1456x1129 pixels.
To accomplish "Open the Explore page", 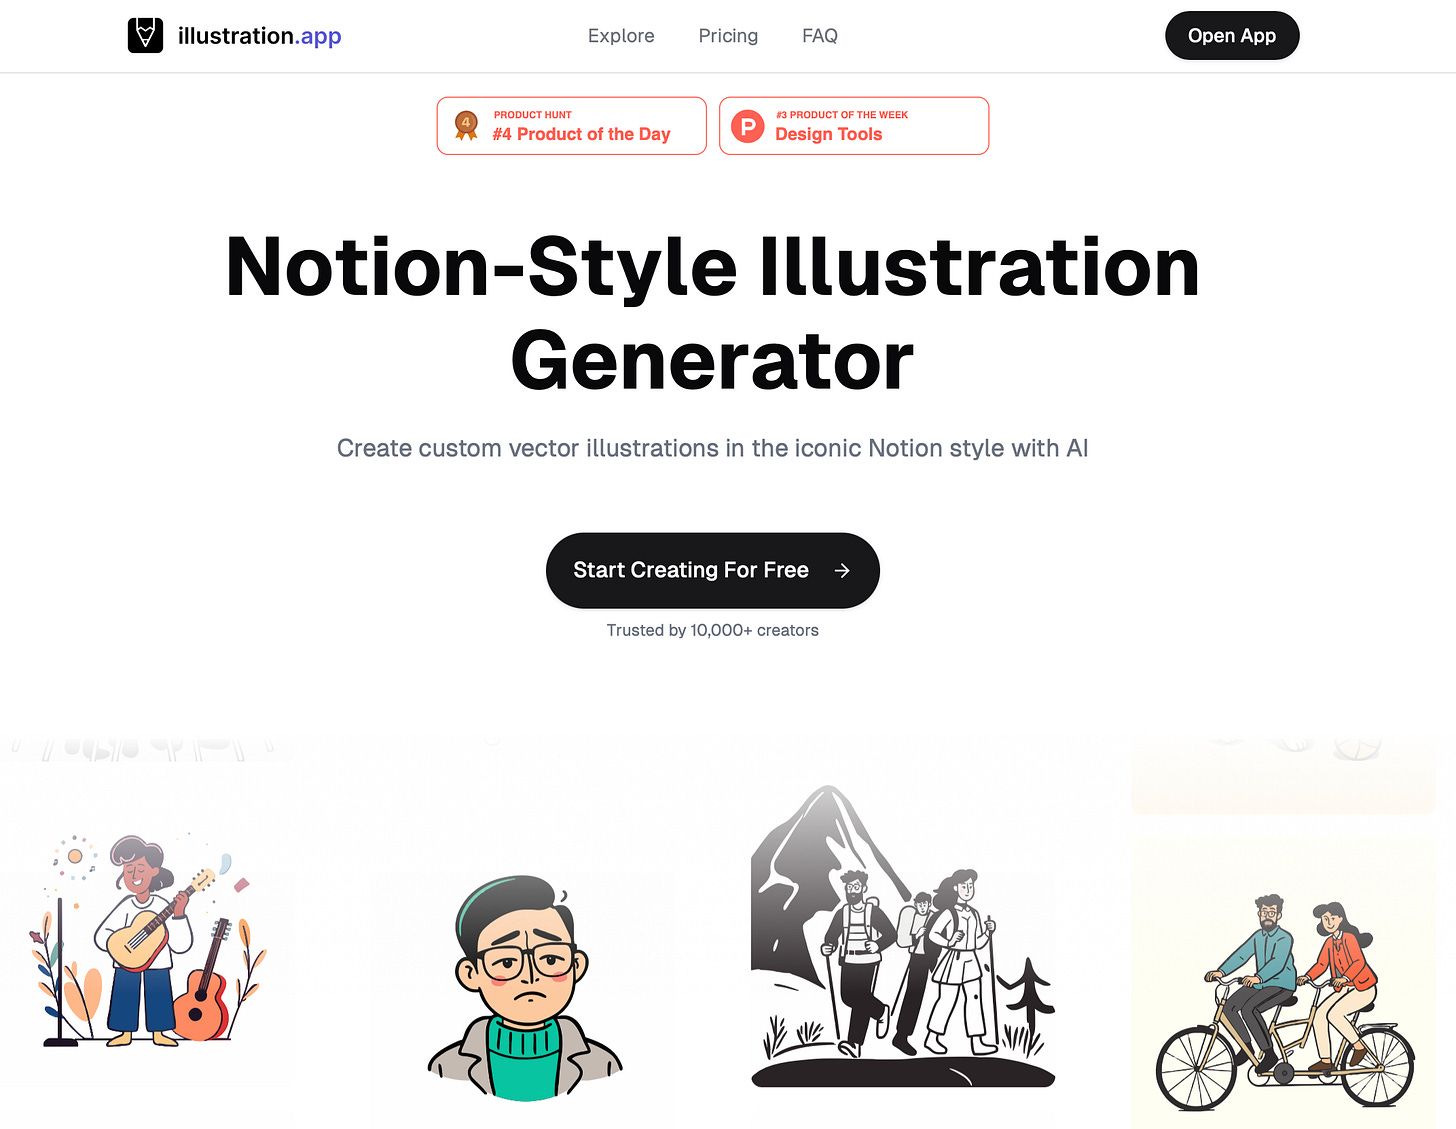I will pyautogui.click(x=621, y=36).
